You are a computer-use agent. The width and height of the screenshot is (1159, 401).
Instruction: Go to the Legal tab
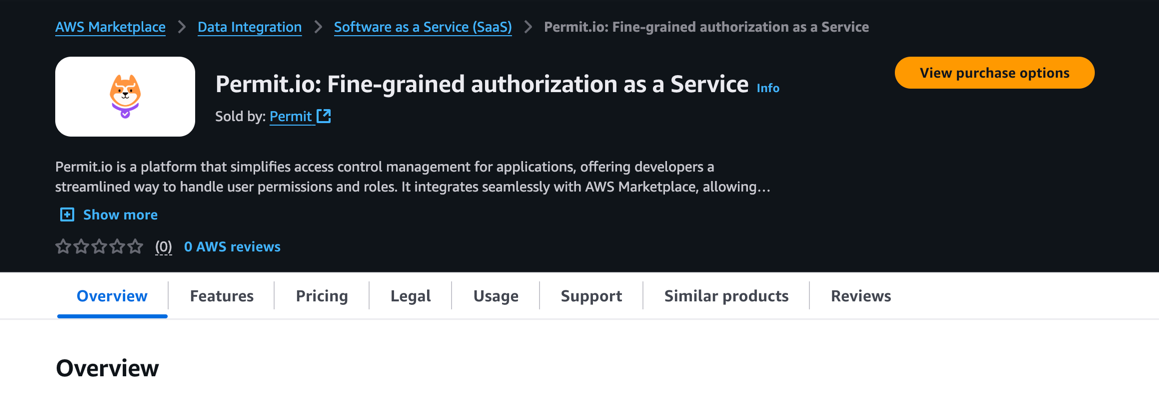click(411, 296)
